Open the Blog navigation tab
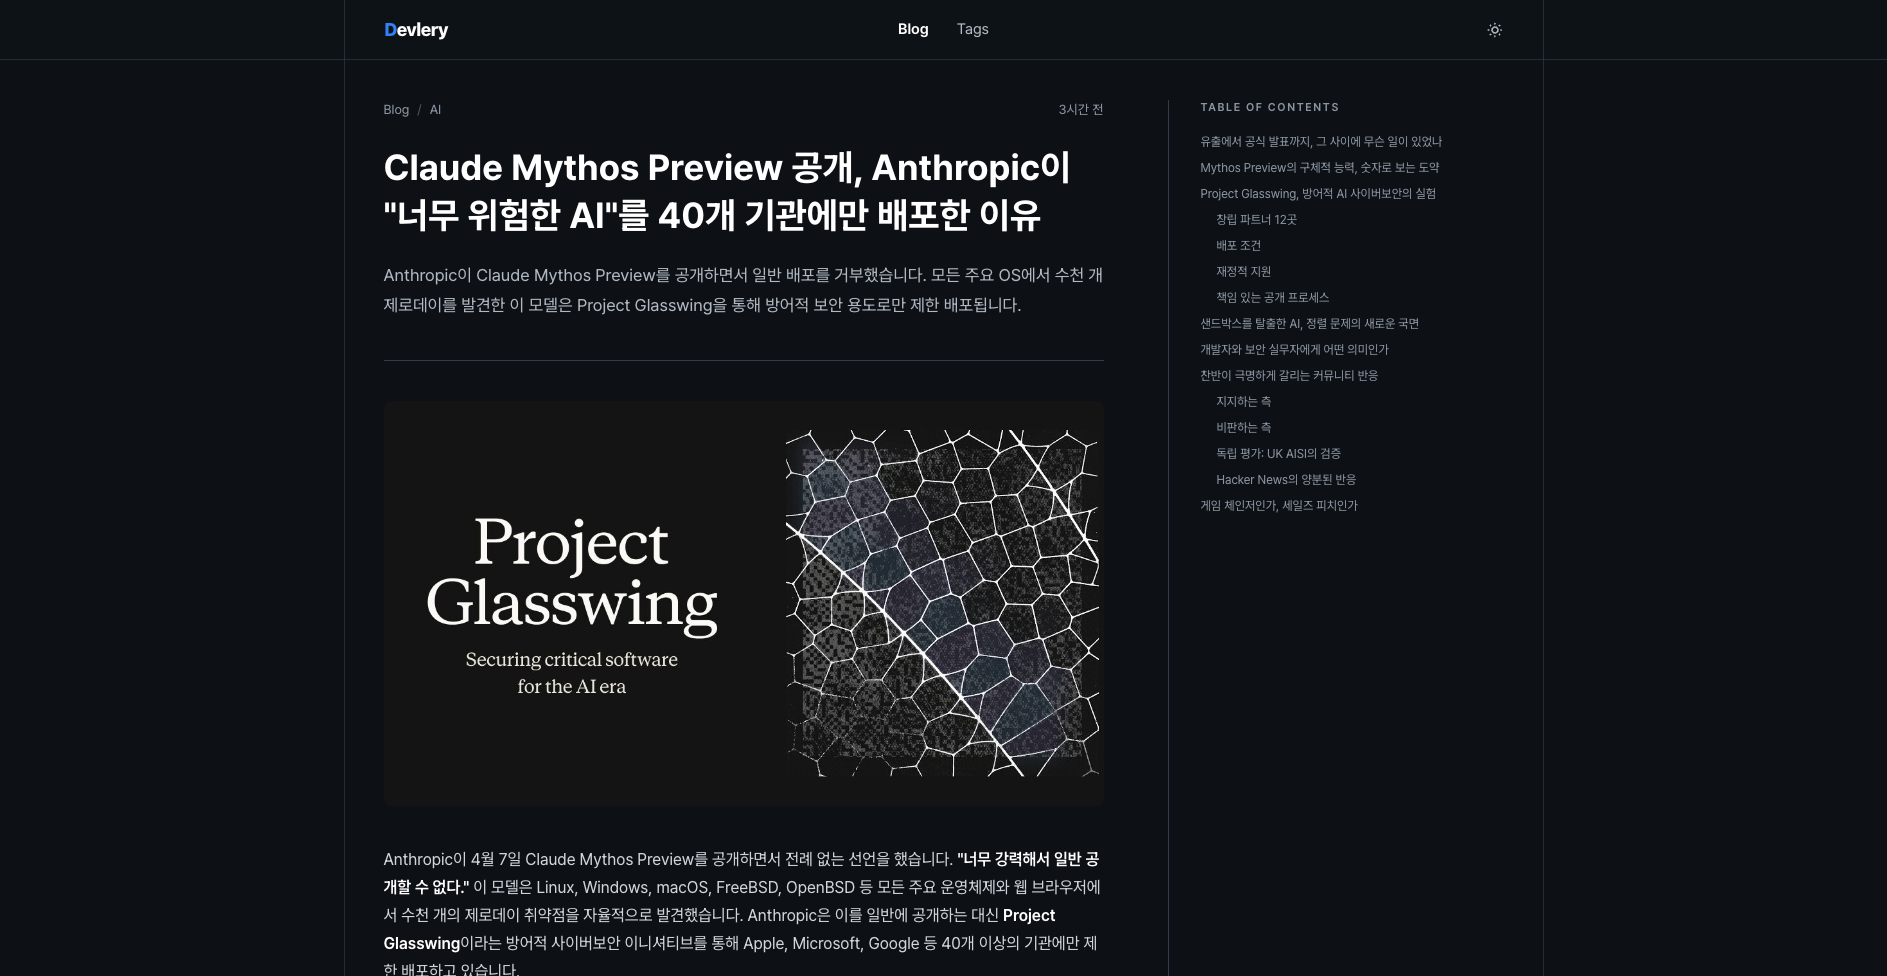Viewport: 1887px width, 976px height. [912, 29]
